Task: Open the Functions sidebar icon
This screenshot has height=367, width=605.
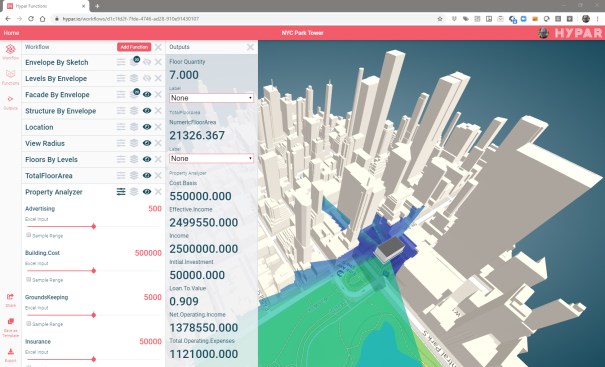Action: 10,76
